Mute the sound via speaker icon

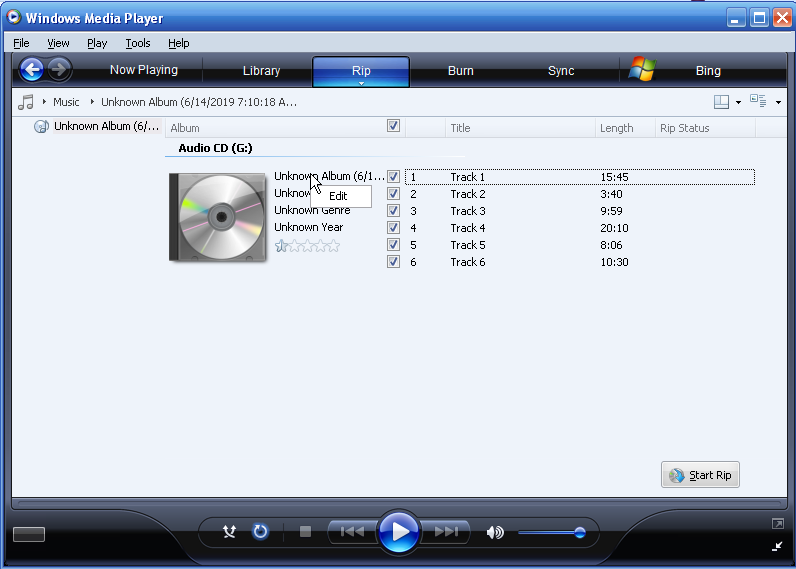pos(495,532)
